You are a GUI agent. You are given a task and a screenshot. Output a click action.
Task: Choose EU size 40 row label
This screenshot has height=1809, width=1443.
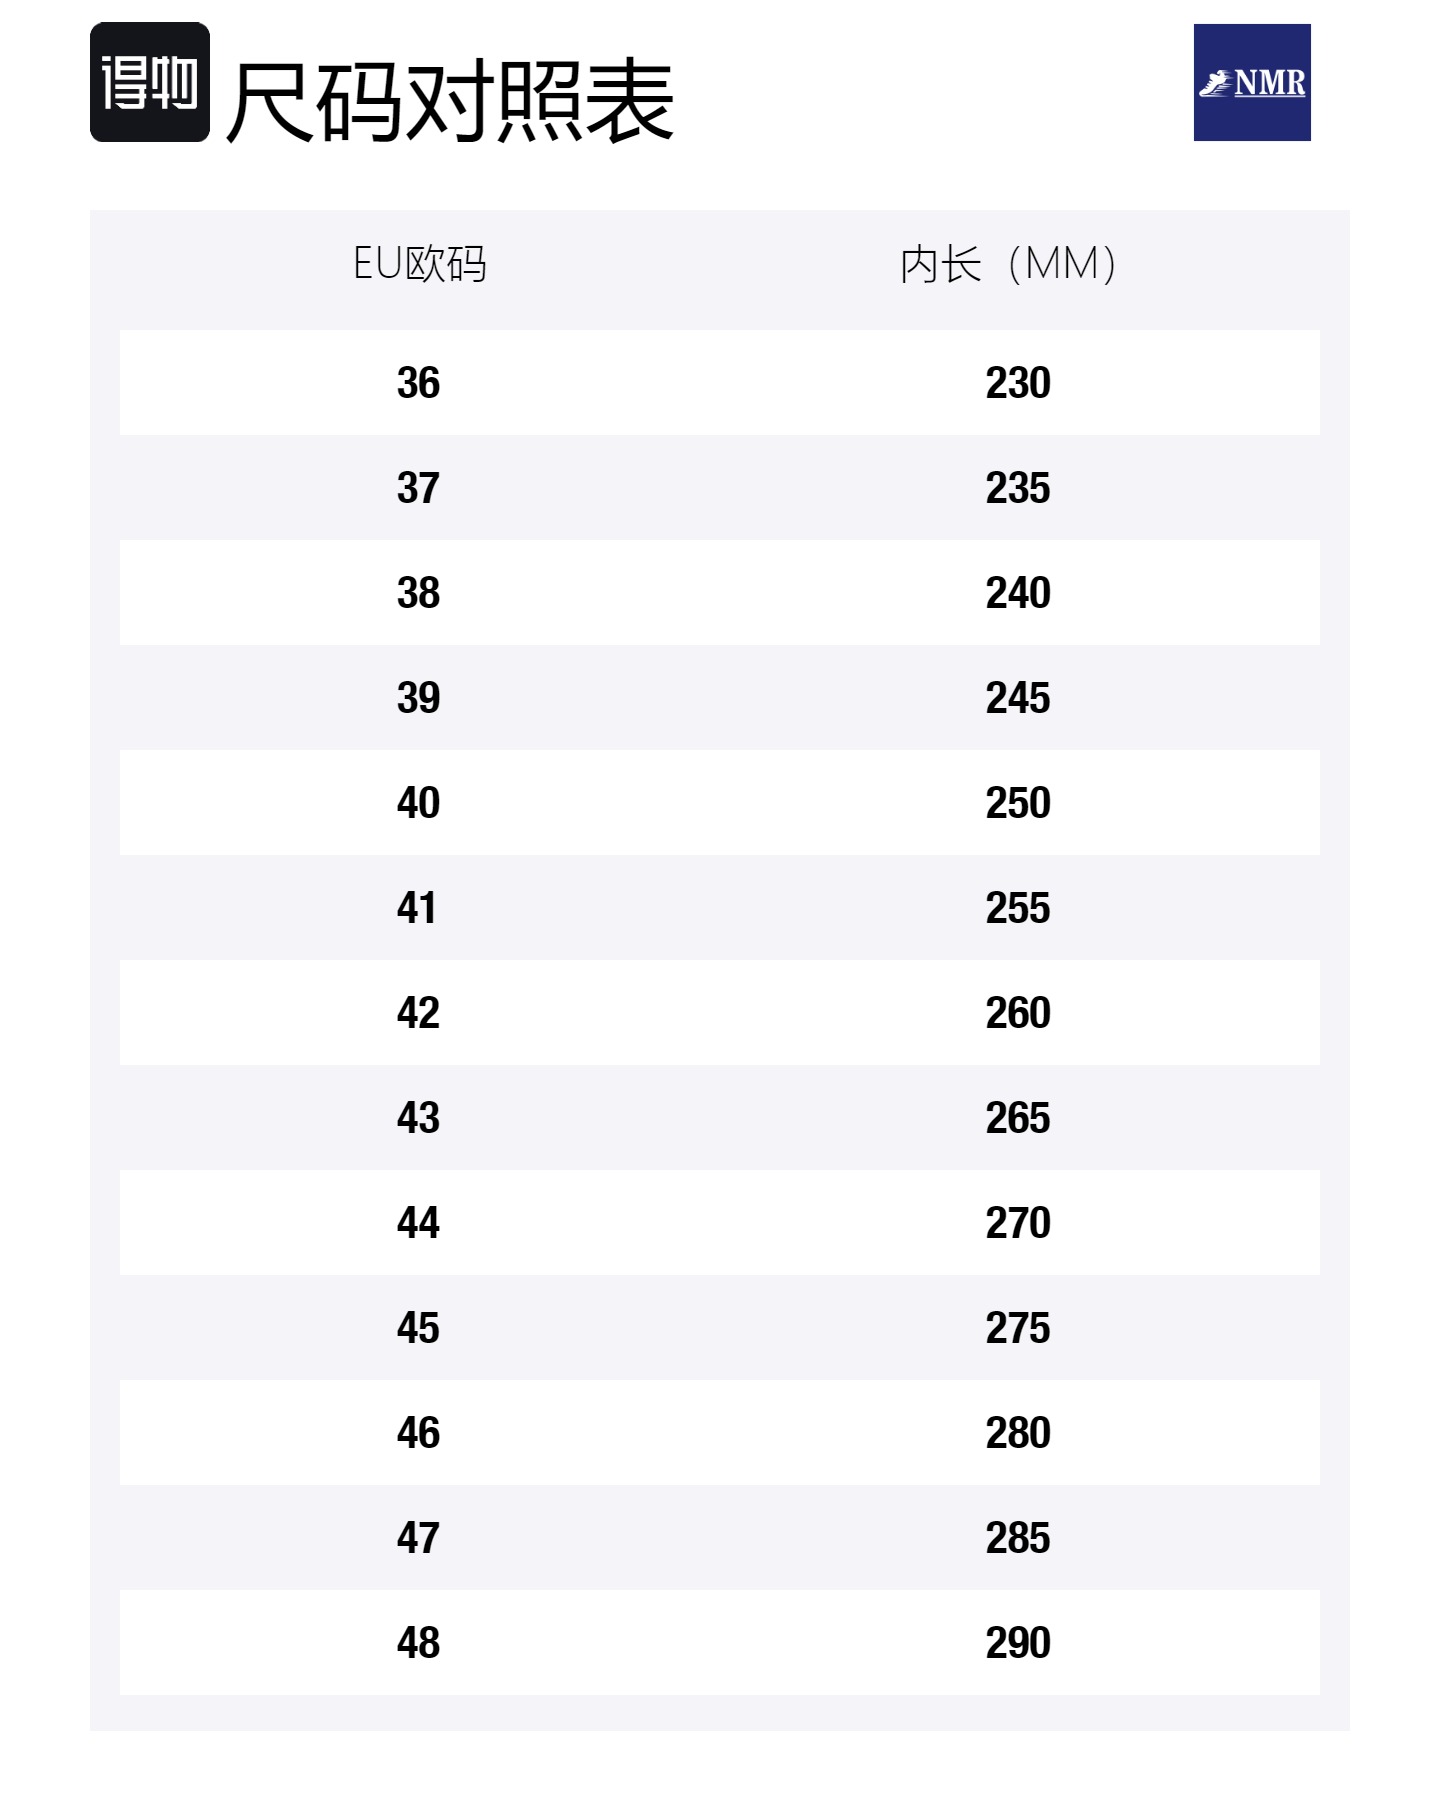click(x=418, y=803)
